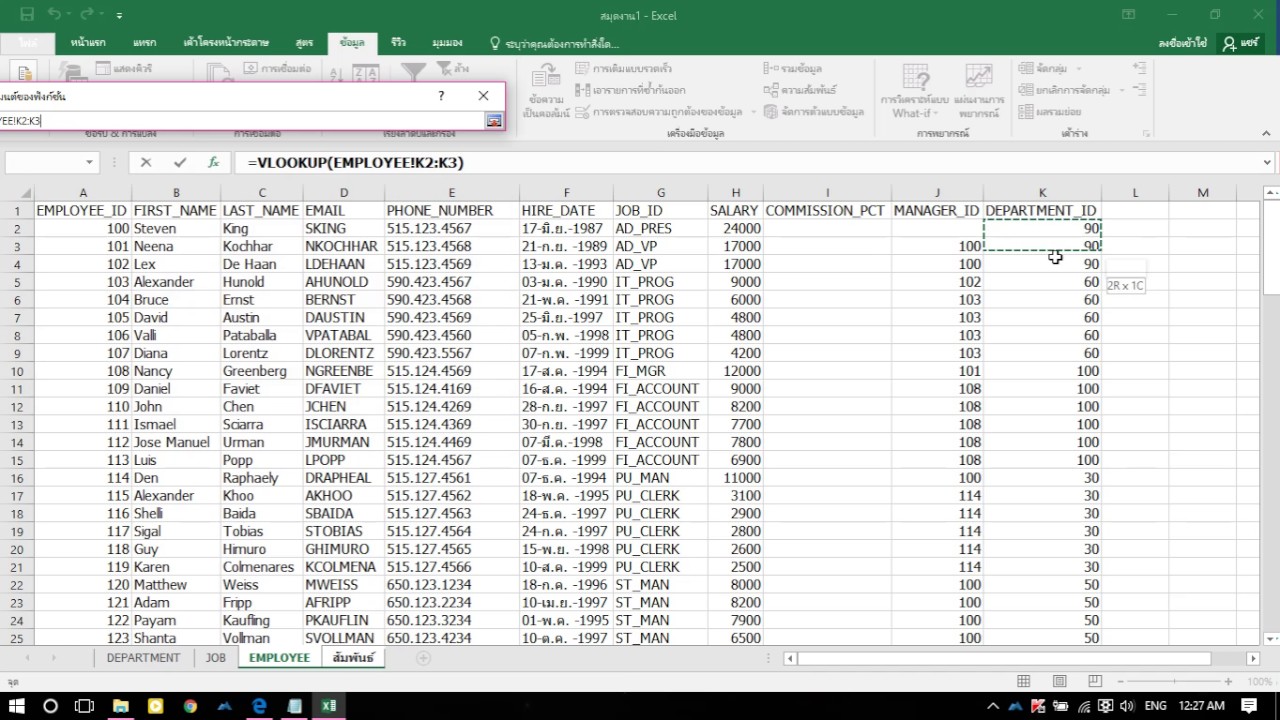Click the Data Validation icon

583,112
